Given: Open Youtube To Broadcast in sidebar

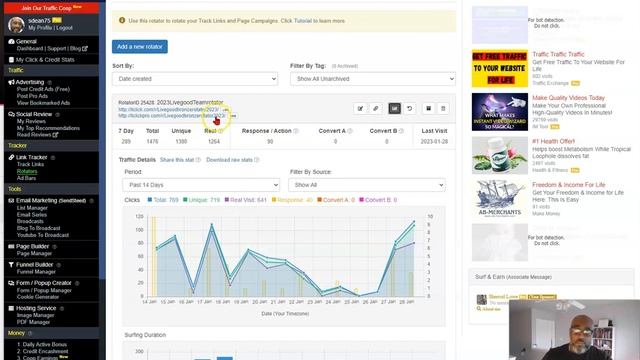Looking at the screenshot, I should coord(43,236).
